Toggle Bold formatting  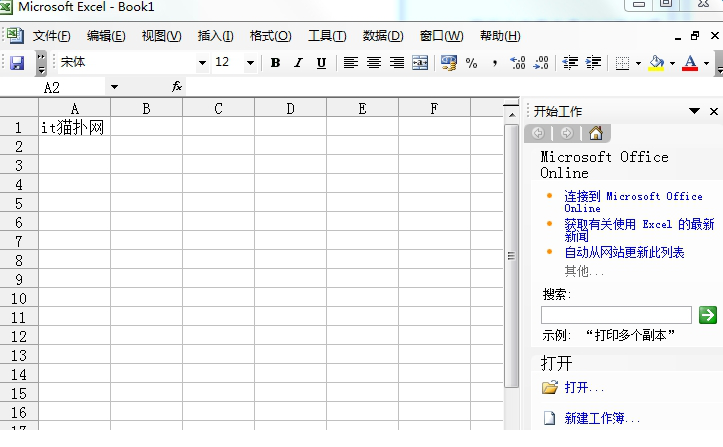(275, 63)
